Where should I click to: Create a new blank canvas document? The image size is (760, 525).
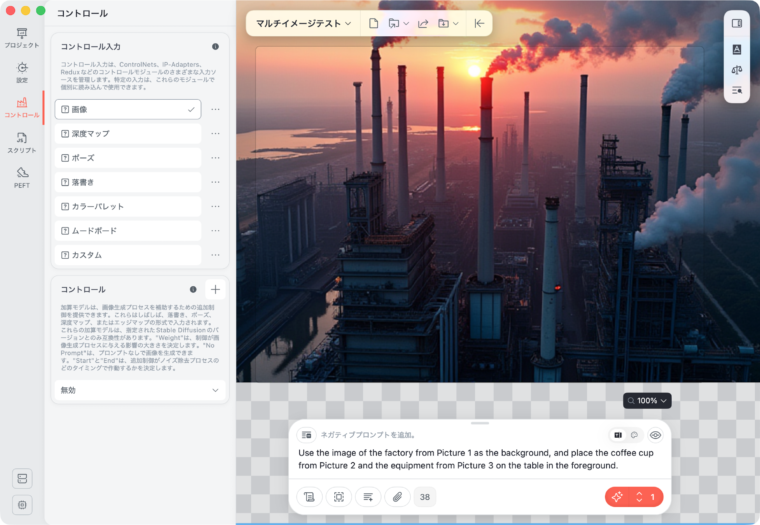point(373,23)
